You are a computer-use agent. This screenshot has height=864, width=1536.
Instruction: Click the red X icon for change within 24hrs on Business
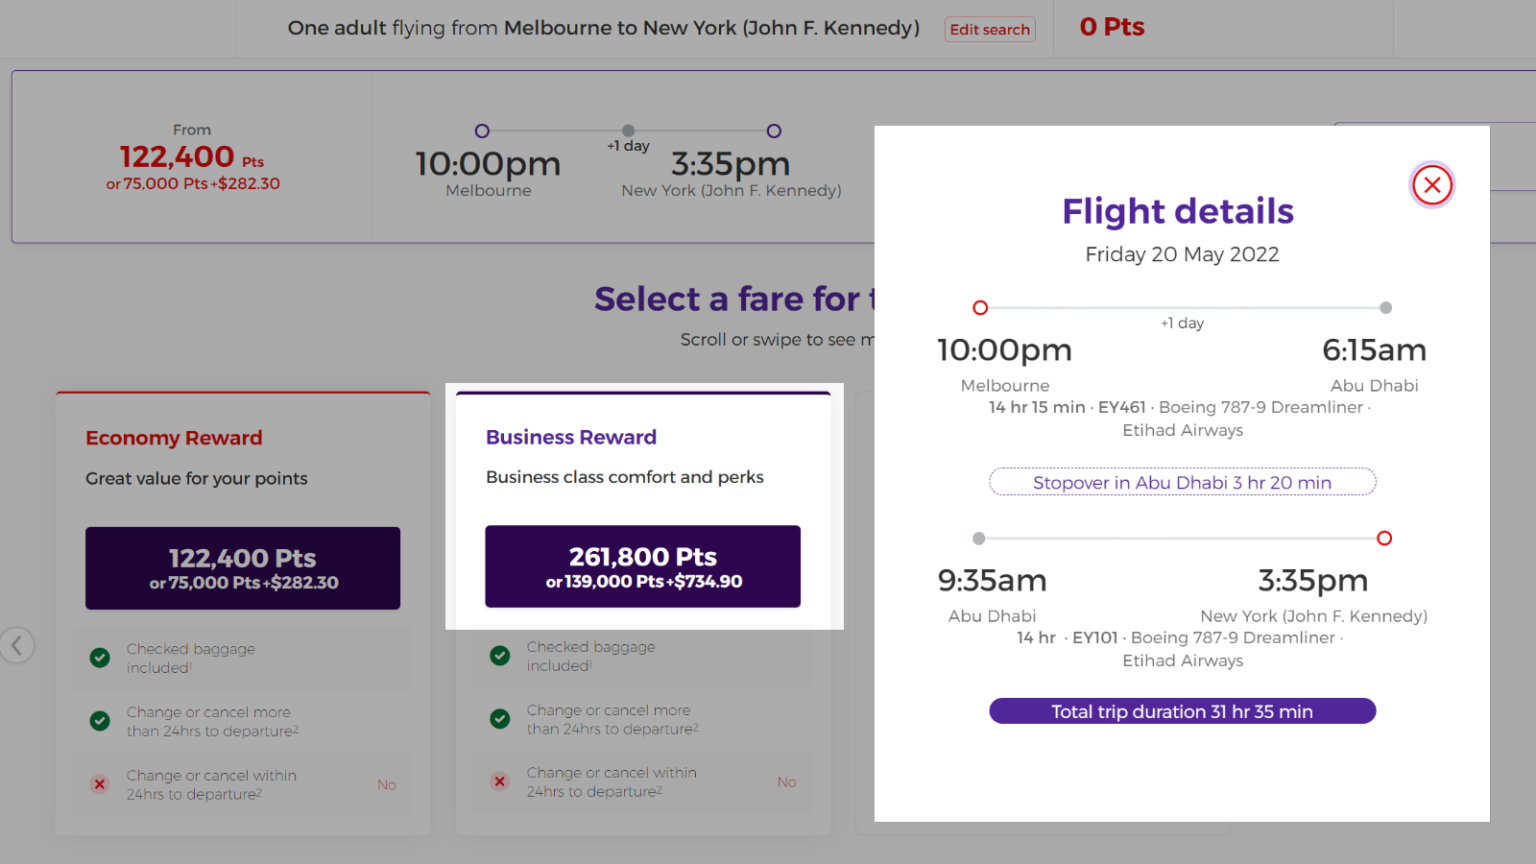coord(500,781)
